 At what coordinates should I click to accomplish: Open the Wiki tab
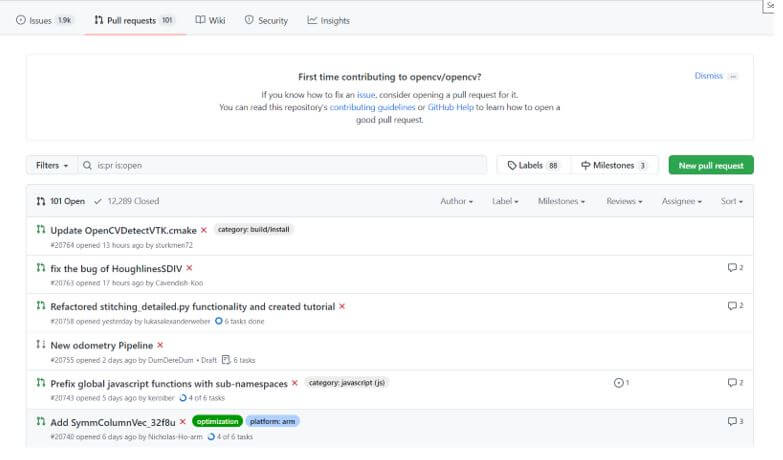[210, 20]
